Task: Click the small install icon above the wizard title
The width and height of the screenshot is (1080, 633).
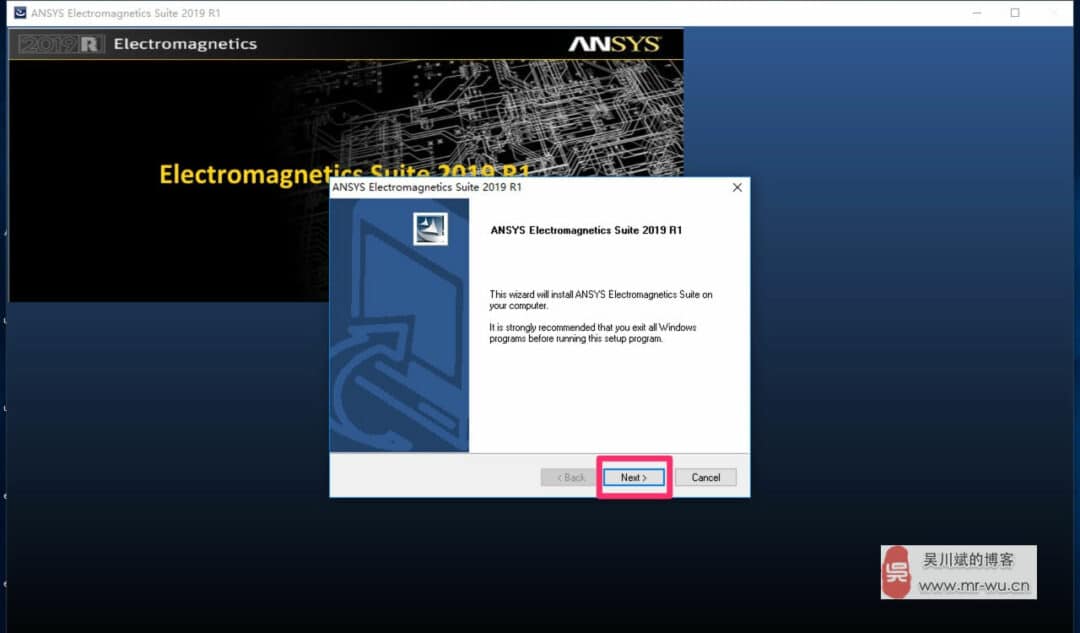Action: coord(428,228)
